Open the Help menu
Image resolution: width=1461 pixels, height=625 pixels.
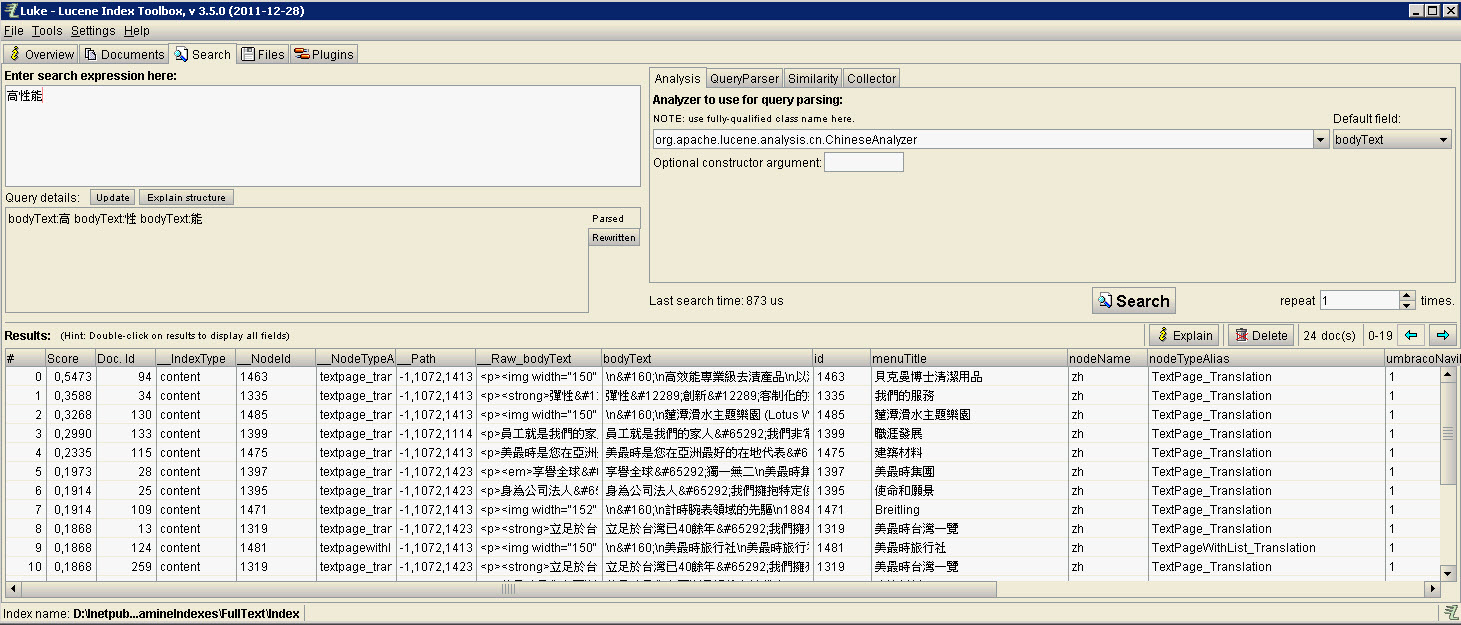(136, 31)
